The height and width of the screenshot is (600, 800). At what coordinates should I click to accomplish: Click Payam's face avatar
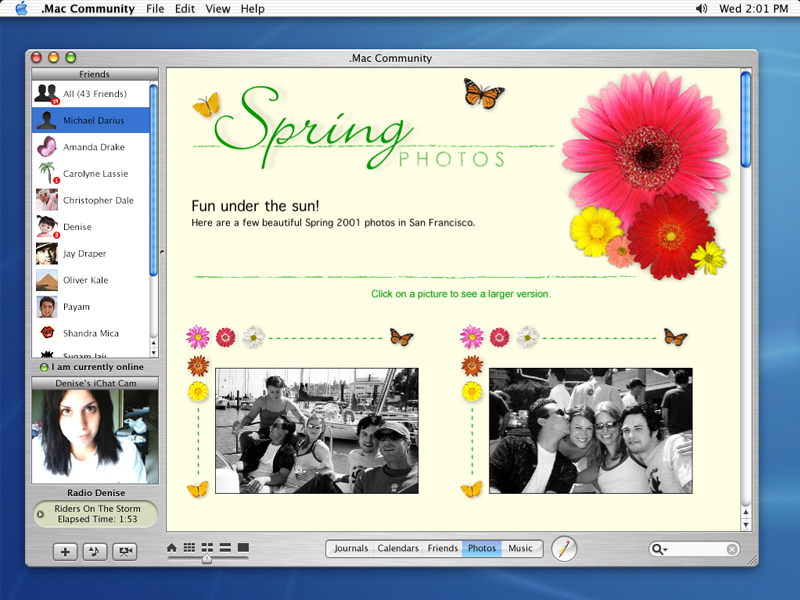click(46, 307)
